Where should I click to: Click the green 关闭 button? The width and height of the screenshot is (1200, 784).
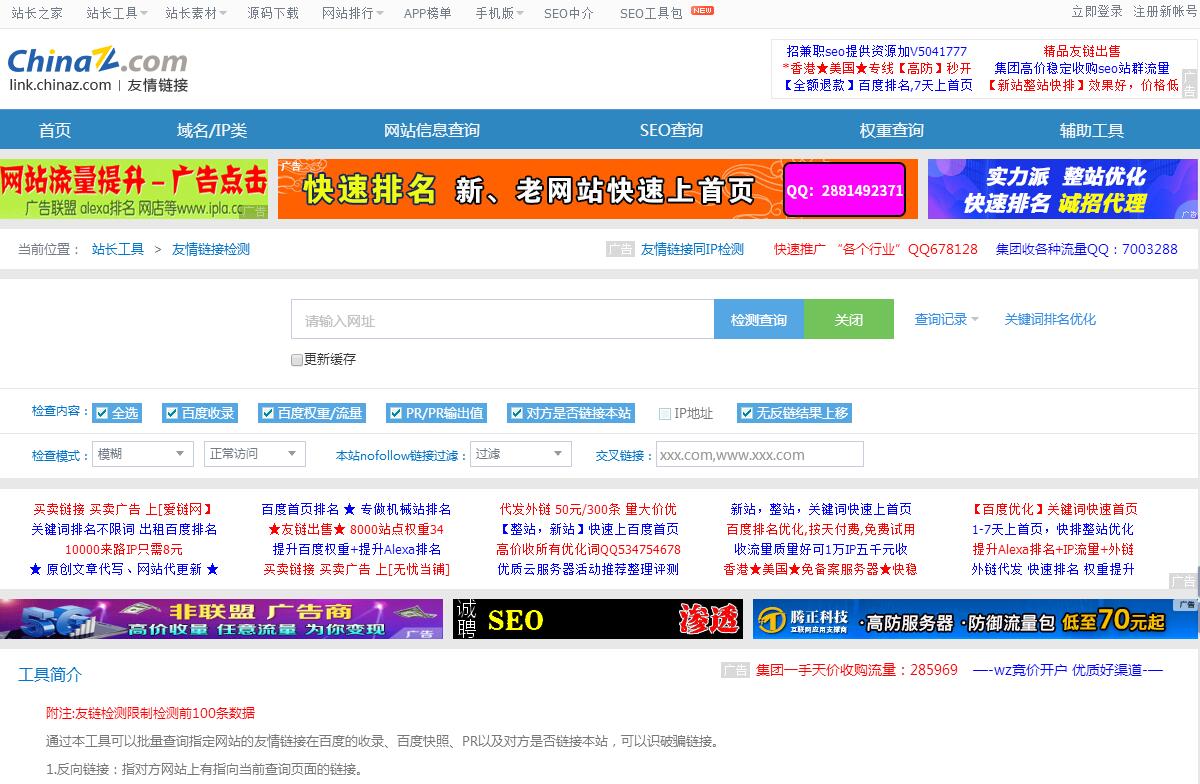848,320
